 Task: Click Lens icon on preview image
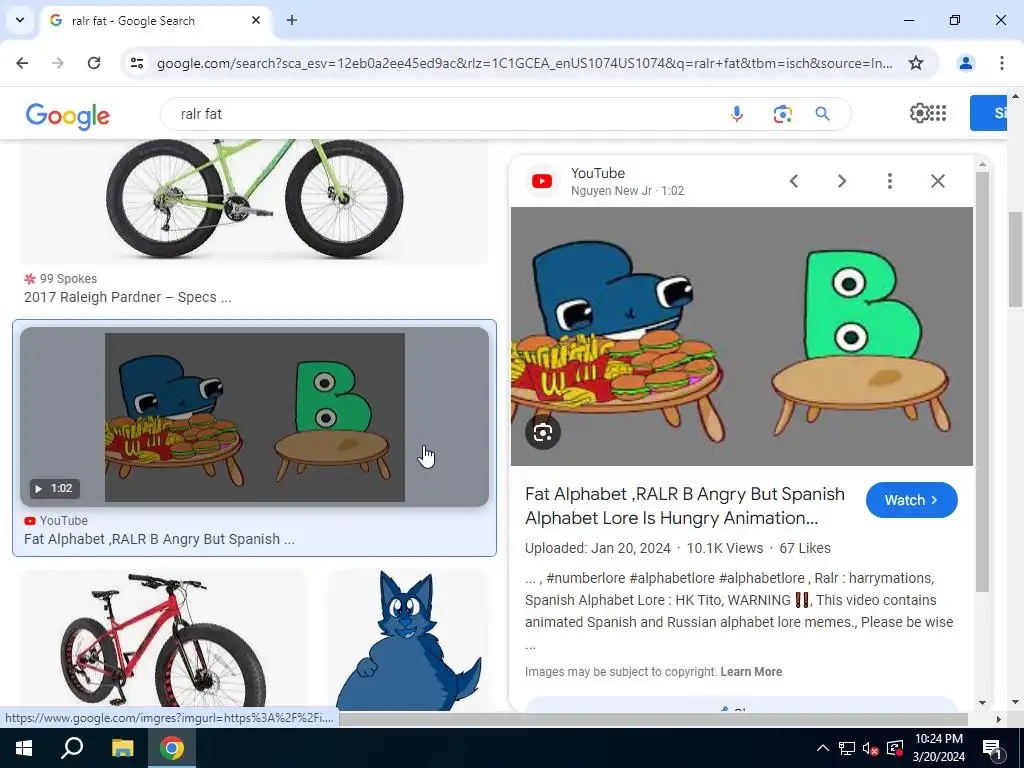(543, 432)
